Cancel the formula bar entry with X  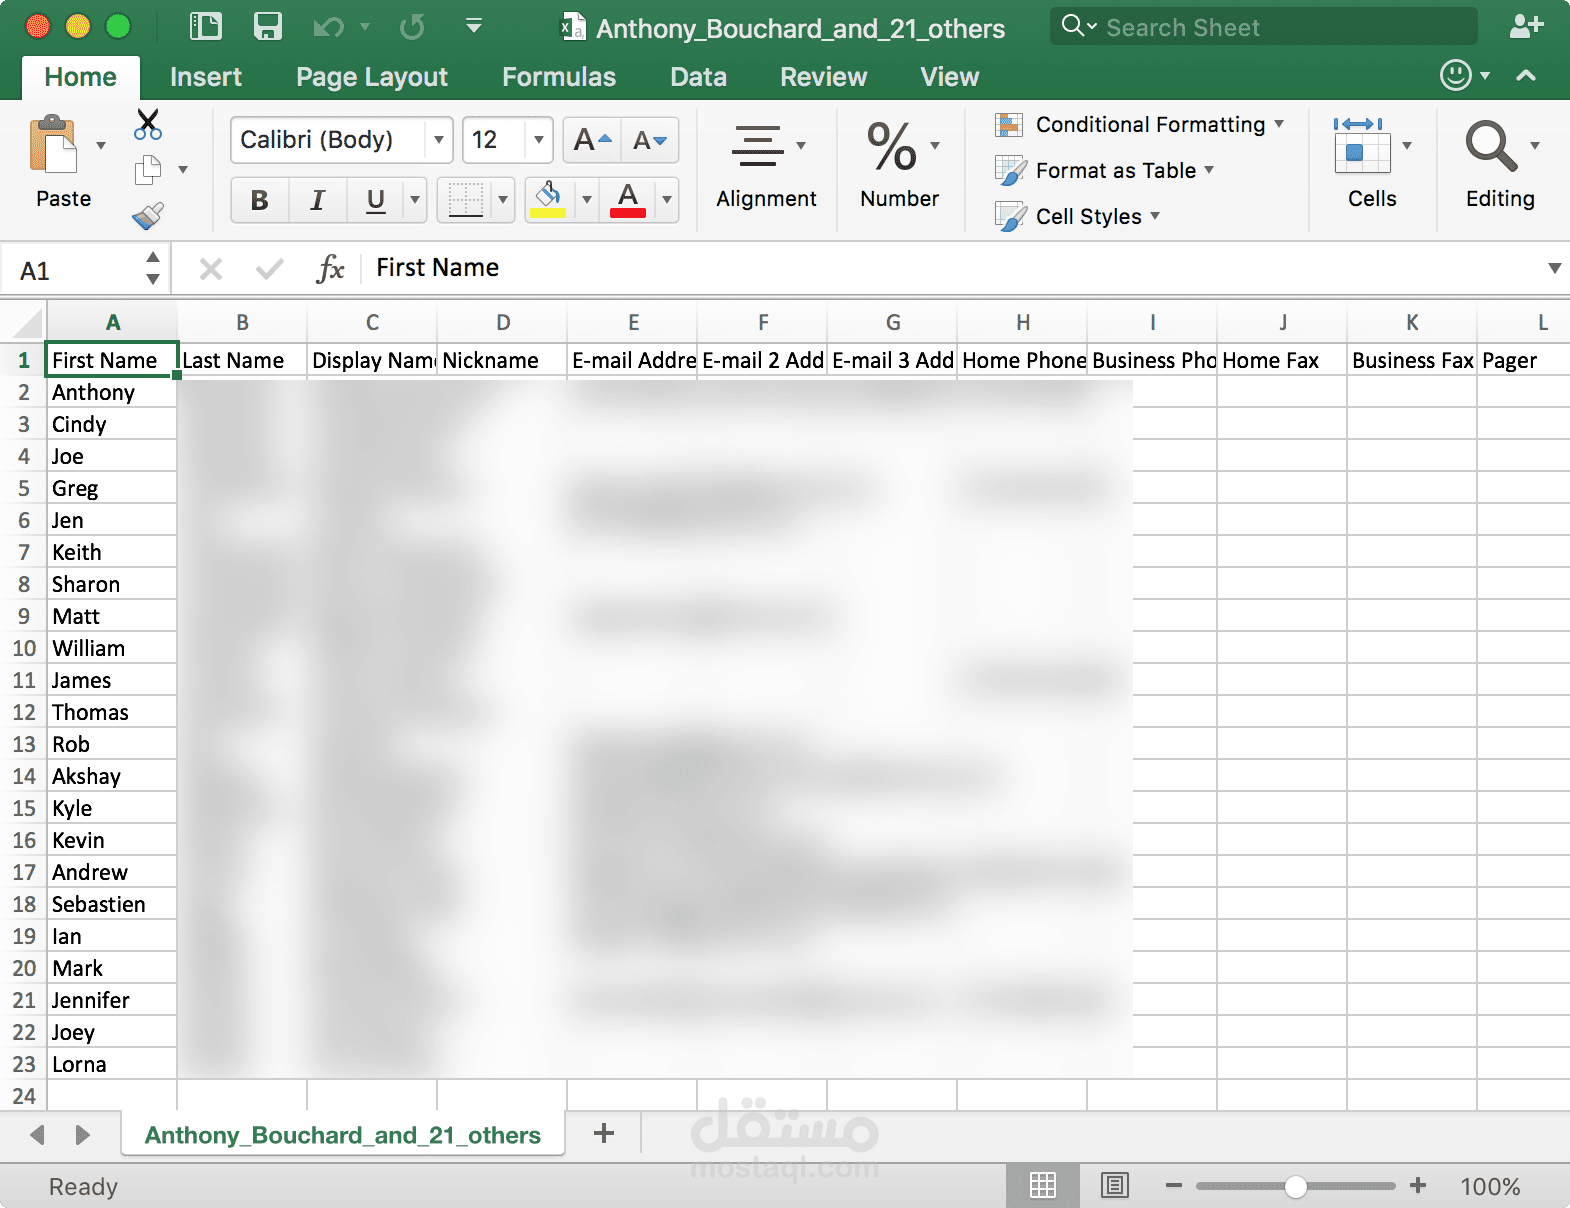point(211,268)
